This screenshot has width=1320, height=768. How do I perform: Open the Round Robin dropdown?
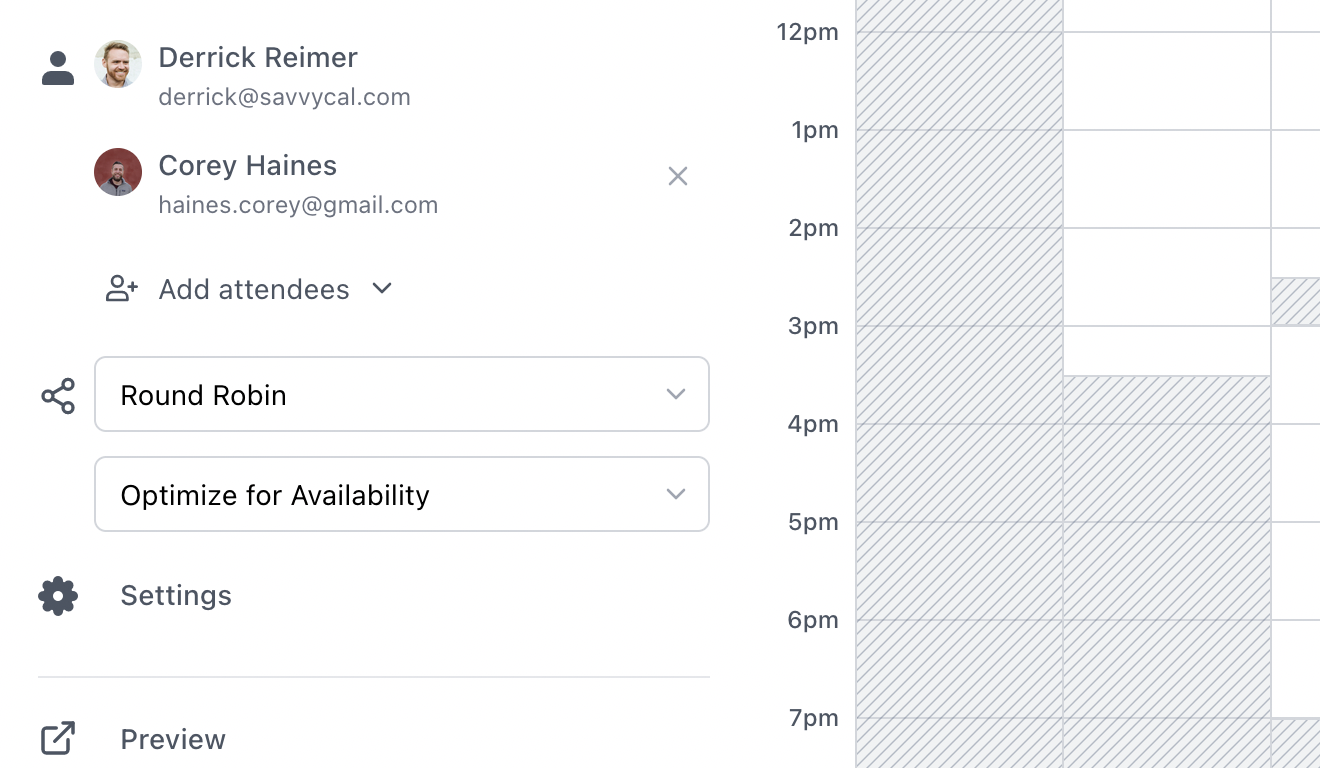402,394
